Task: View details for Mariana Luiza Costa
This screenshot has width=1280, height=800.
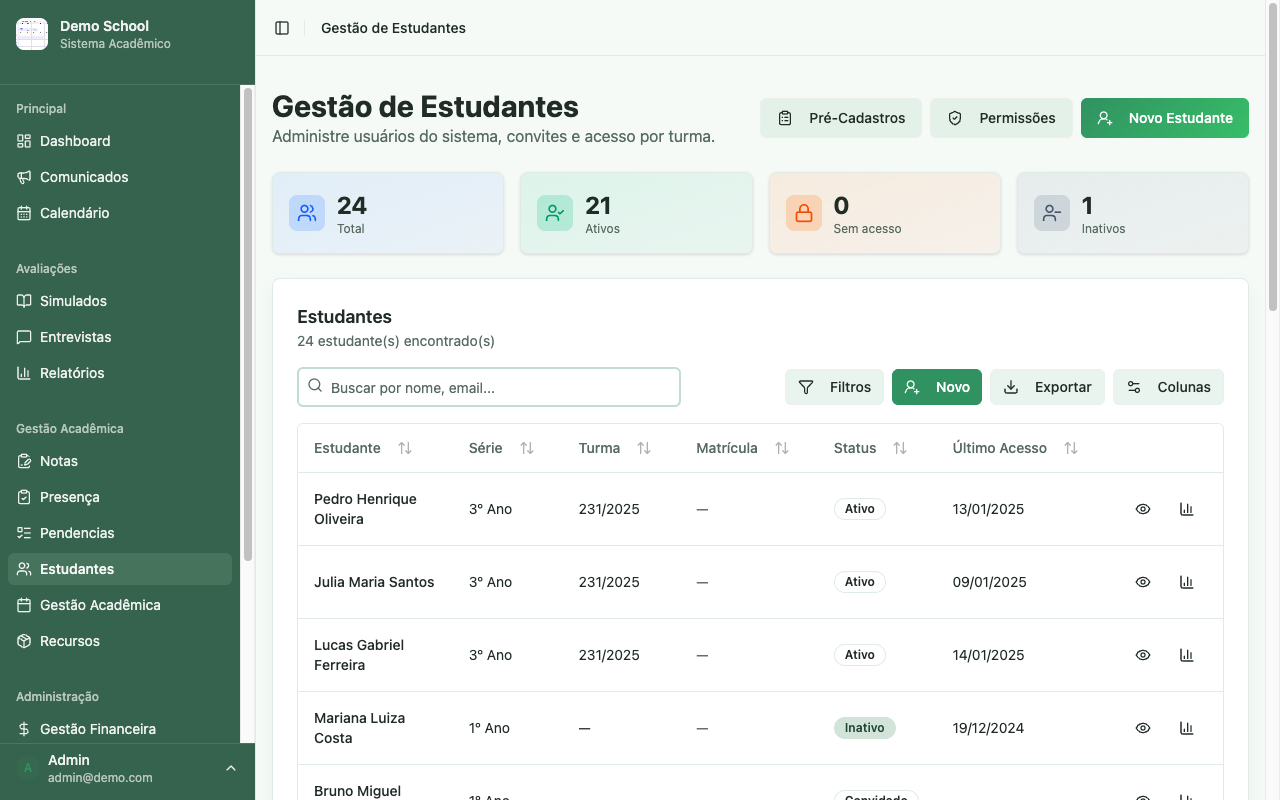Action: (x=1143, y=728)
